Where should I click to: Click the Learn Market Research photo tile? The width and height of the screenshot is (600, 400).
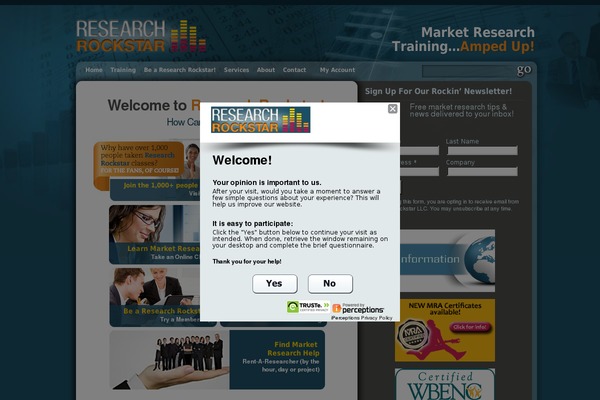pos(154,234)
